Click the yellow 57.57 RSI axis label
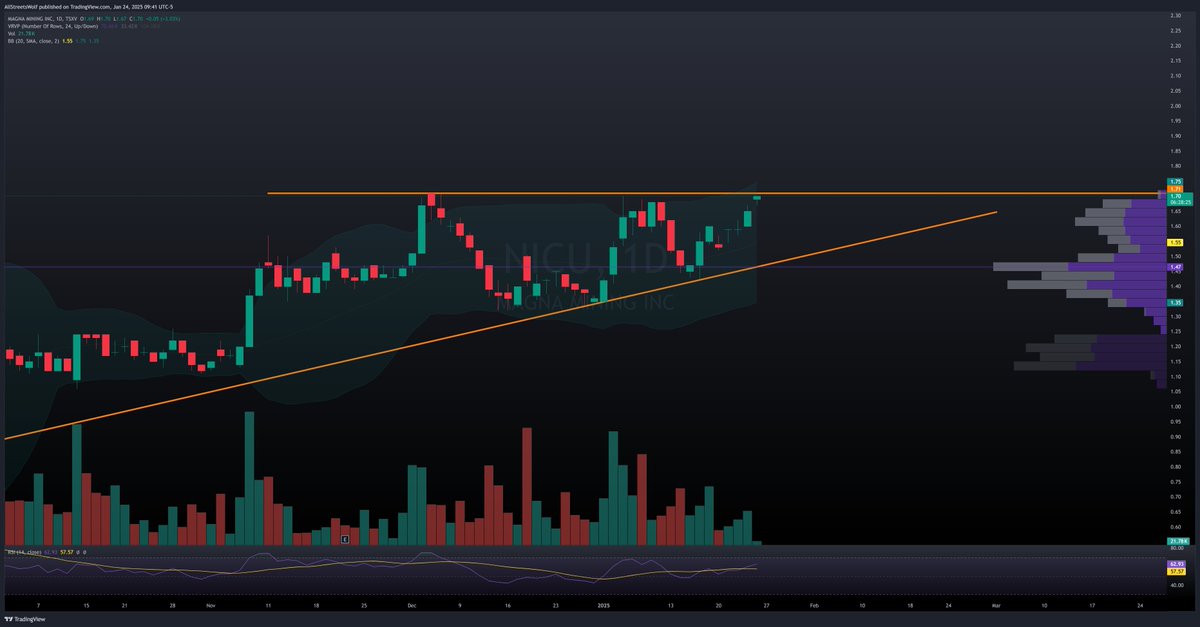 click(1176, 571)
